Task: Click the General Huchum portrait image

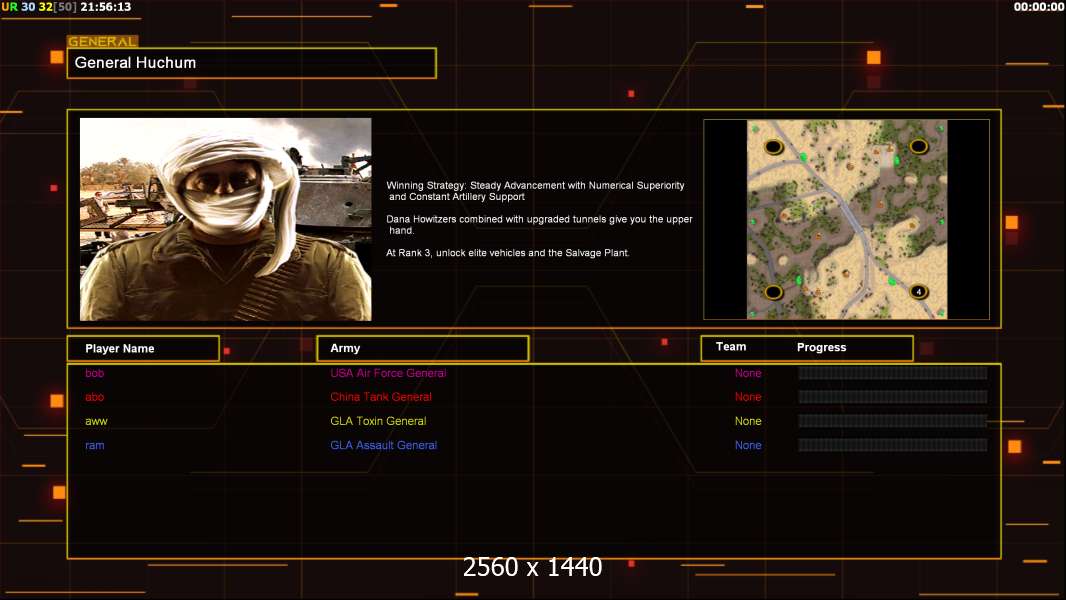Action: coord(225,219)
